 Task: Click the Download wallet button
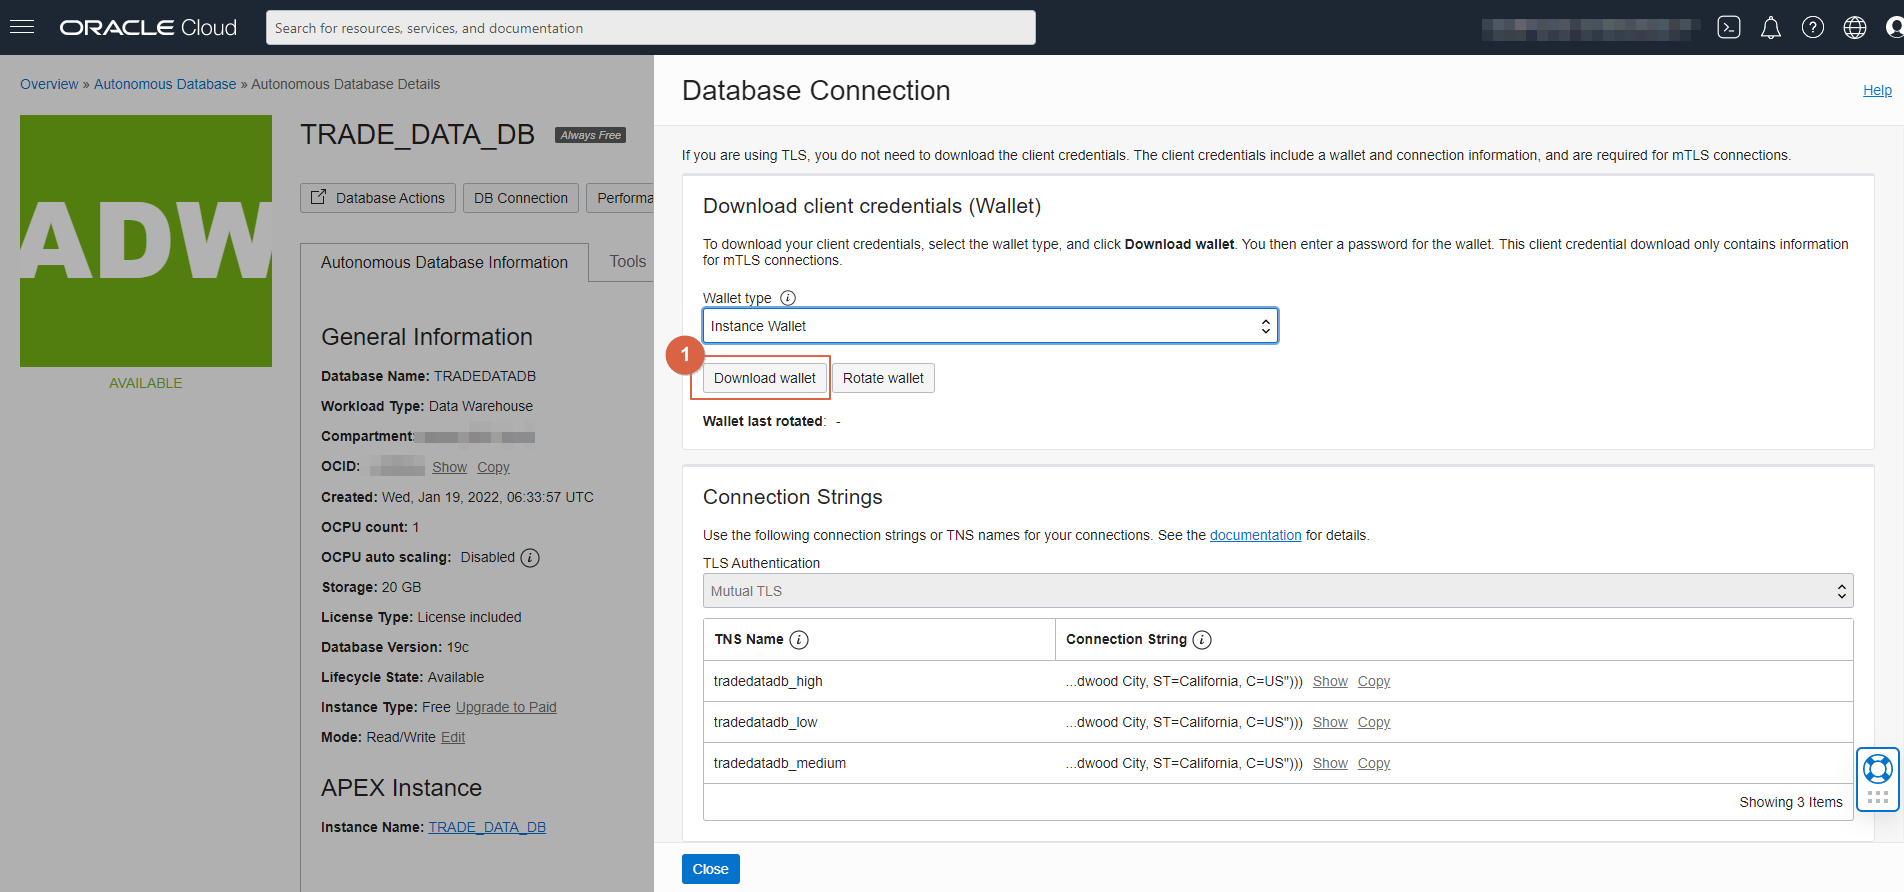click(x=765, y=378)
